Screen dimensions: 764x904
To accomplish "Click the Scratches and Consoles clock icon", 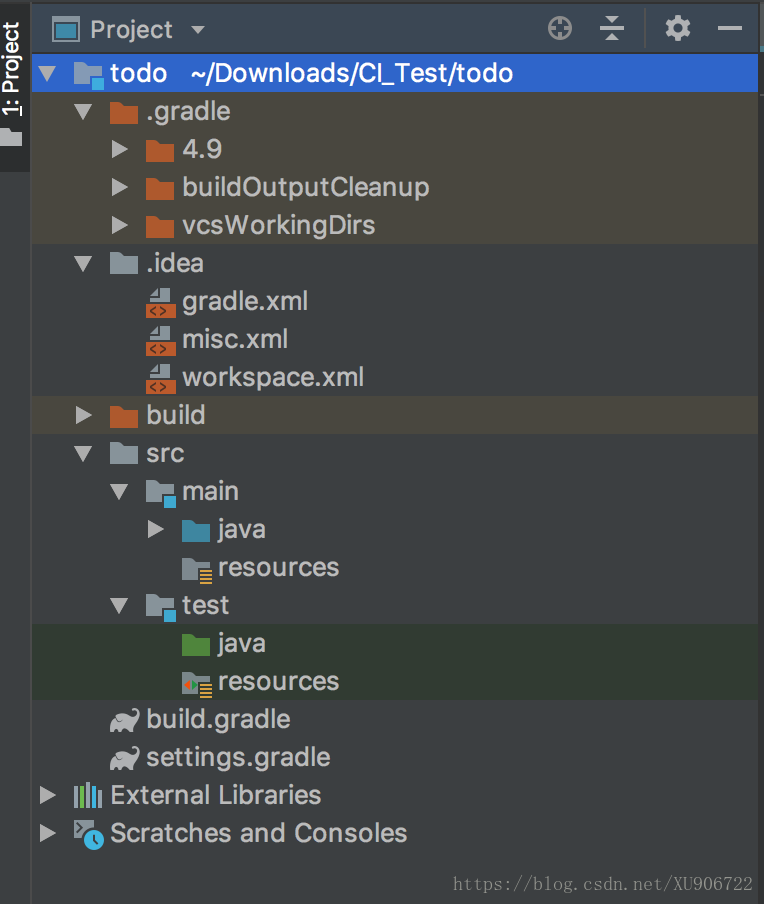I will tap(89, 835).
